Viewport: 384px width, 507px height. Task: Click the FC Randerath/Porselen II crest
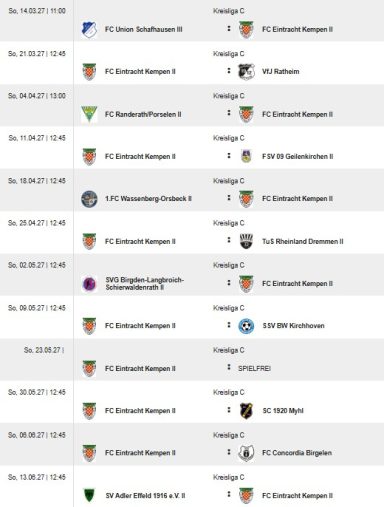tap(89, 114)
